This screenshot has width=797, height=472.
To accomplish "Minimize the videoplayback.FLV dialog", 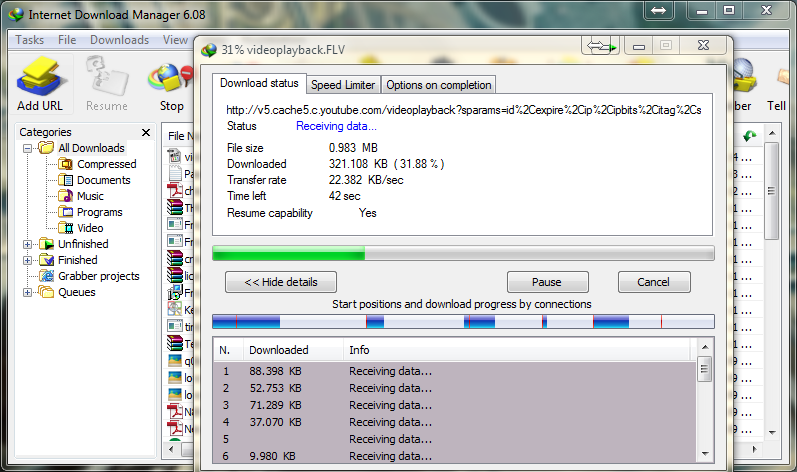I will click(639, 46).
